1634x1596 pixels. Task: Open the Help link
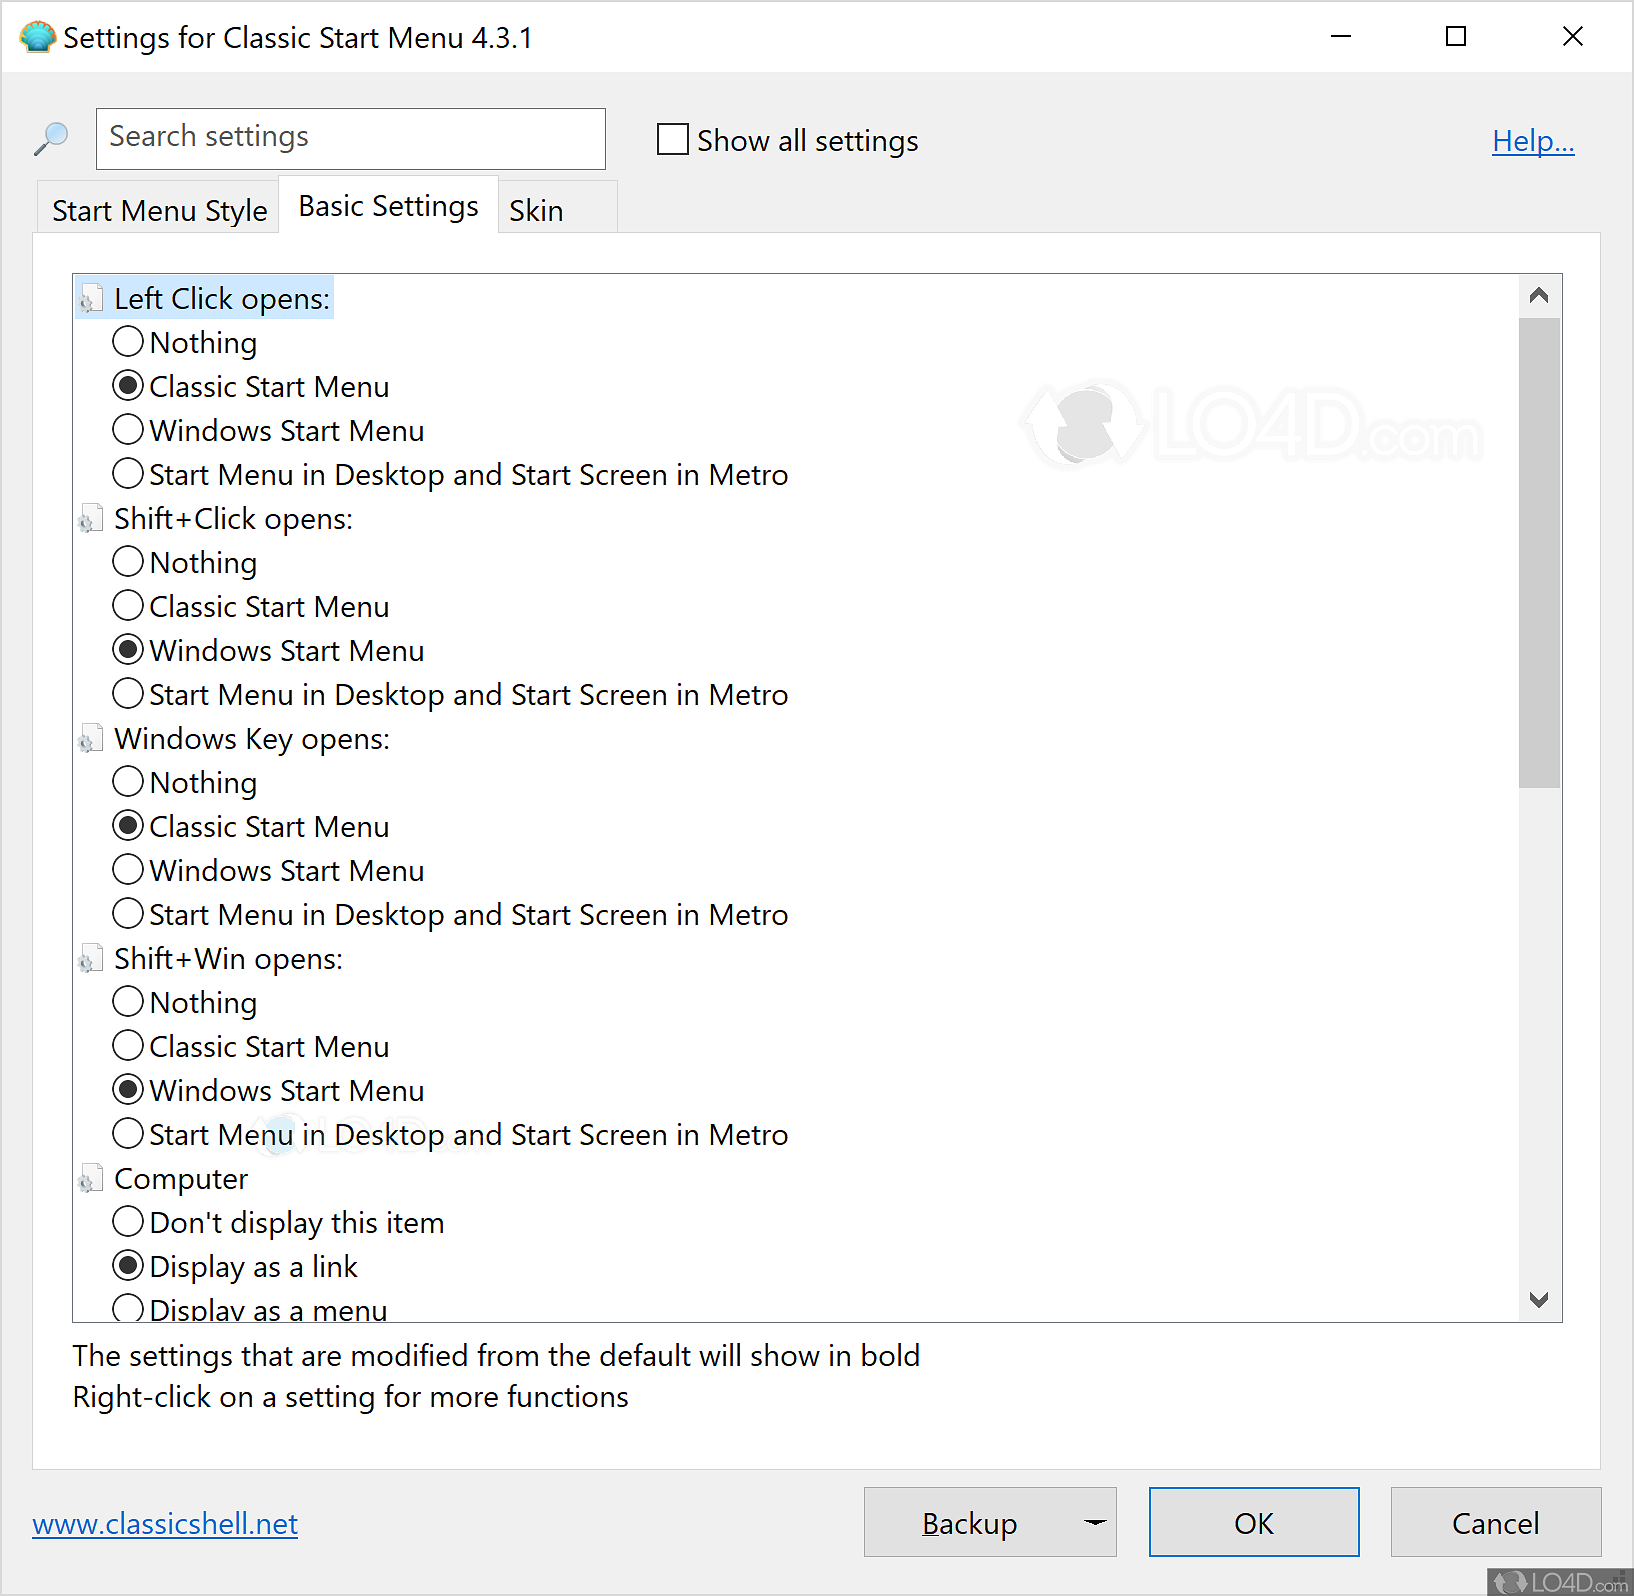point(1532,141)
